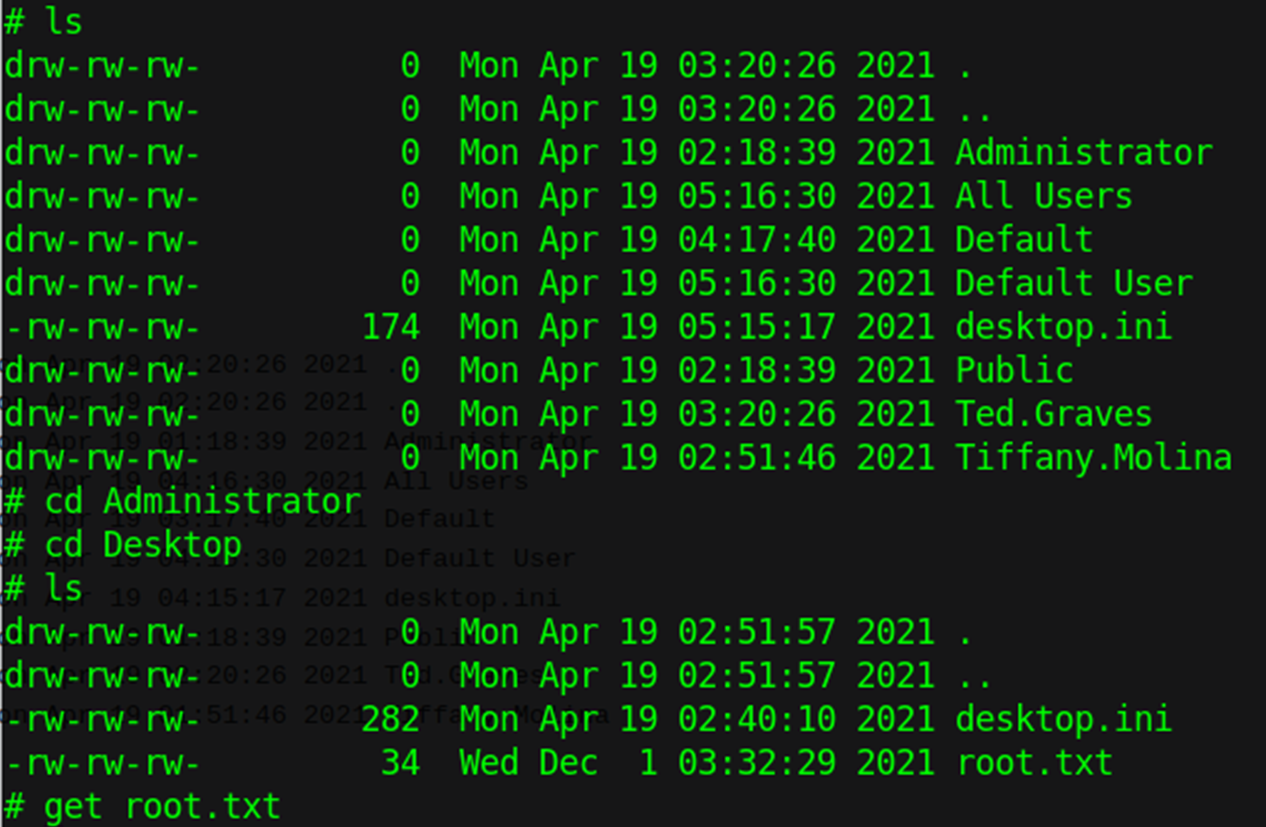Click the All Users directory entry

click(1044, 196)
